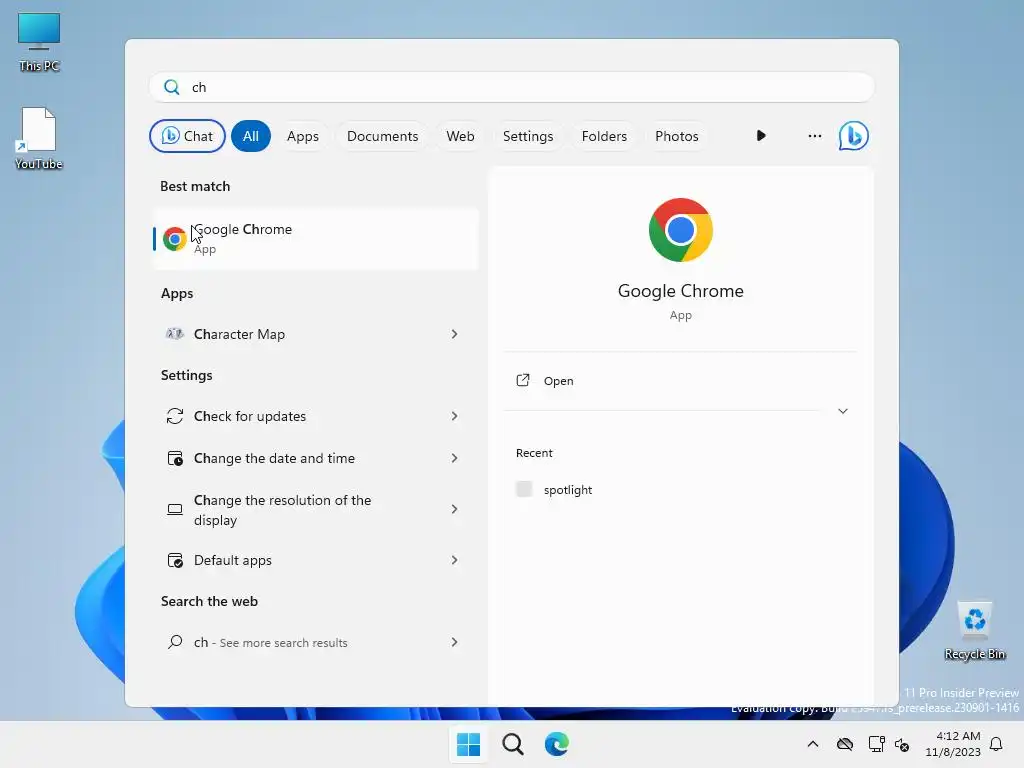The width and height of the screenshot is (1024, 768).
Task: Open the Windows Start button
Action: pyautogui.click(x=468, y=744)
